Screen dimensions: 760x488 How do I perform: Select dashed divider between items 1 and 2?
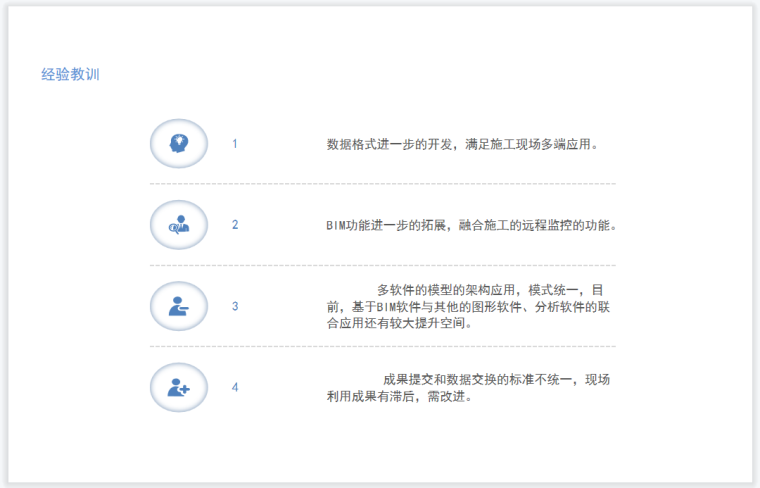tap(382, 184)
